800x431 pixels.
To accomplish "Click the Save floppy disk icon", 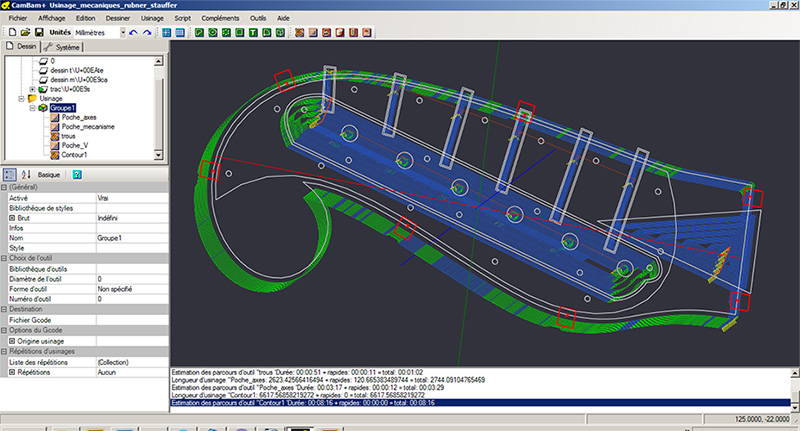I will 39,32.
